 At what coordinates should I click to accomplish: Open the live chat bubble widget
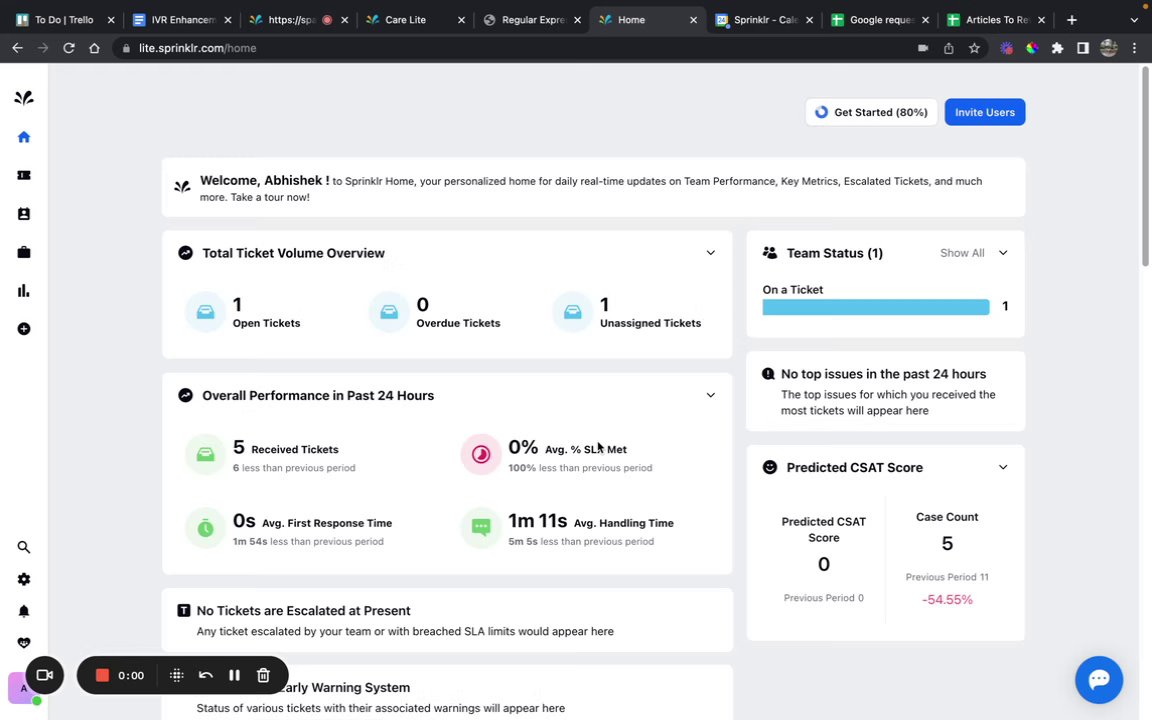click(1098, 680)
